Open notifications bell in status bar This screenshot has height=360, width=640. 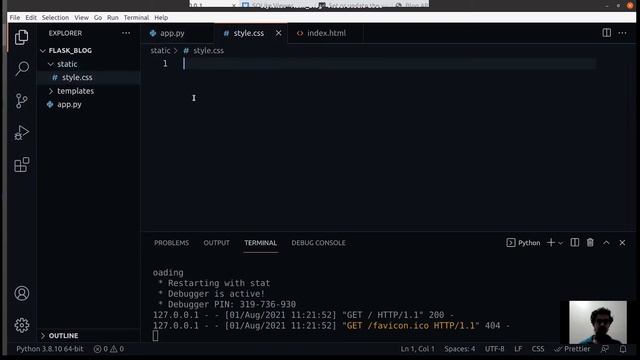623,349
